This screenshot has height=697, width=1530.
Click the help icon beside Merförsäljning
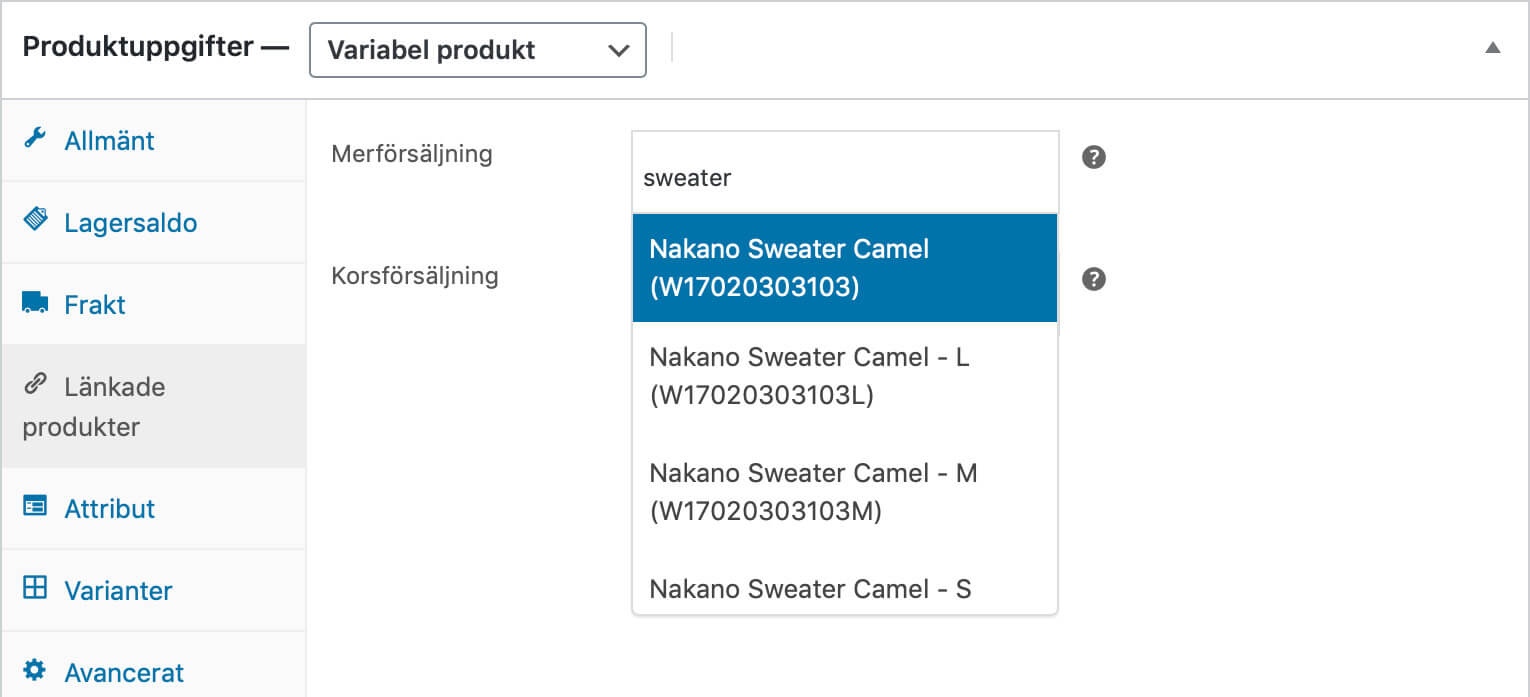tap(1094, 157)
